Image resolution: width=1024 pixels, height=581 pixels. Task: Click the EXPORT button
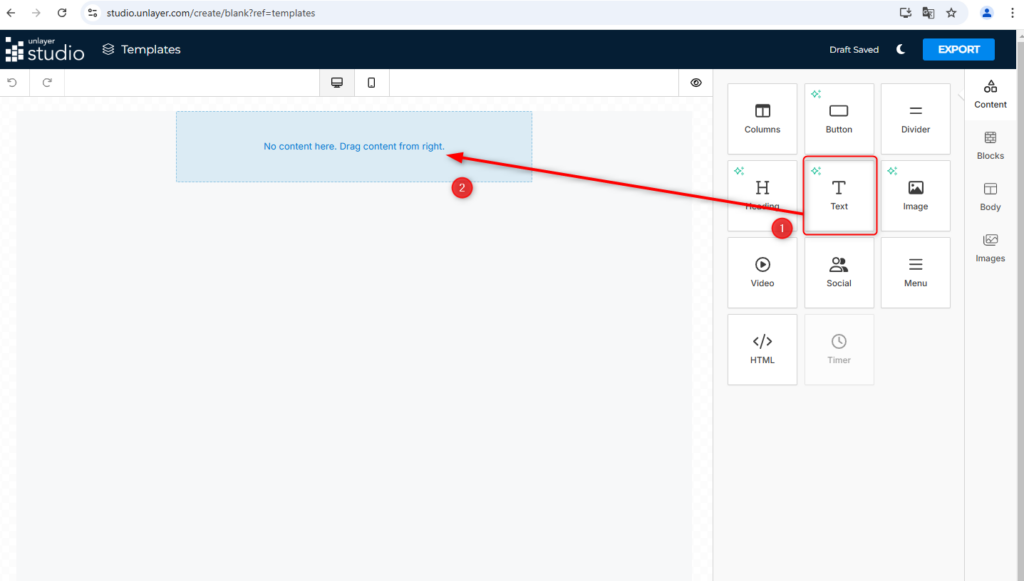[x=958, y=49]
